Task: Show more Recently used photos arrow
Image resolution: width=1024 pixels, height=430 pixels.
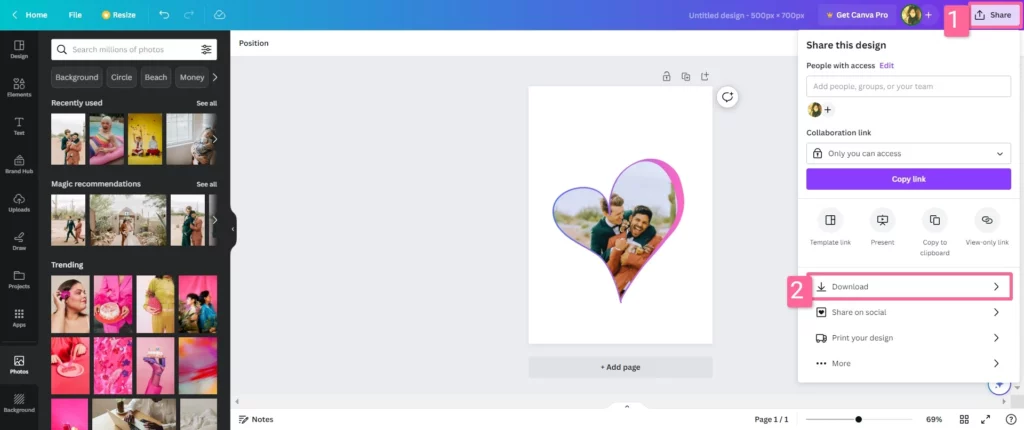Action: click(x=215, y=139)
